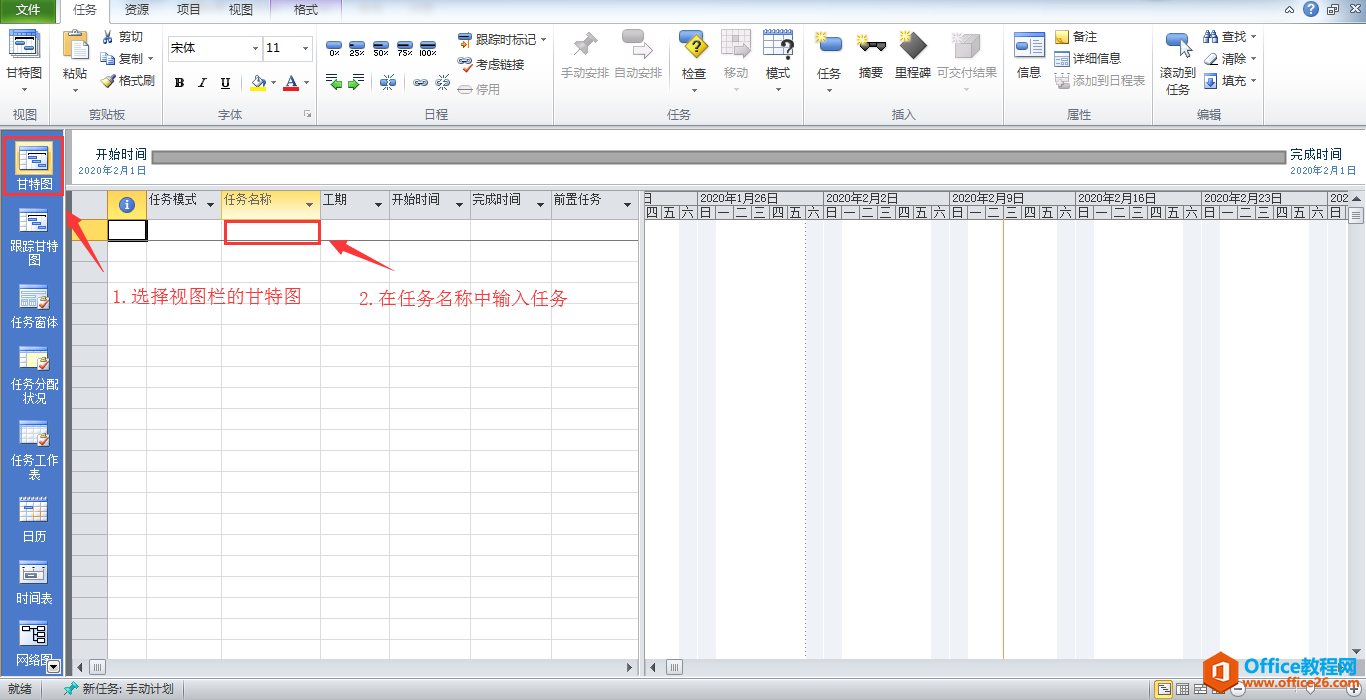The width and height of the screenshot is (1366, 700).
Task: Open task Information (信息) icon
Action: click(1029, 56)
